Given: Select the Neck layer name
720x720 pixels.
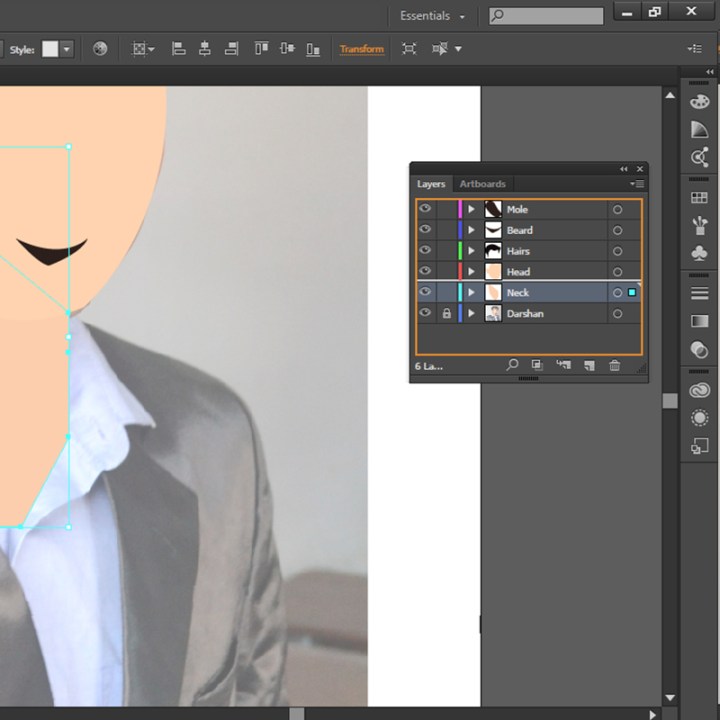Looking at the screenshot, I should (x=518, y=293).
